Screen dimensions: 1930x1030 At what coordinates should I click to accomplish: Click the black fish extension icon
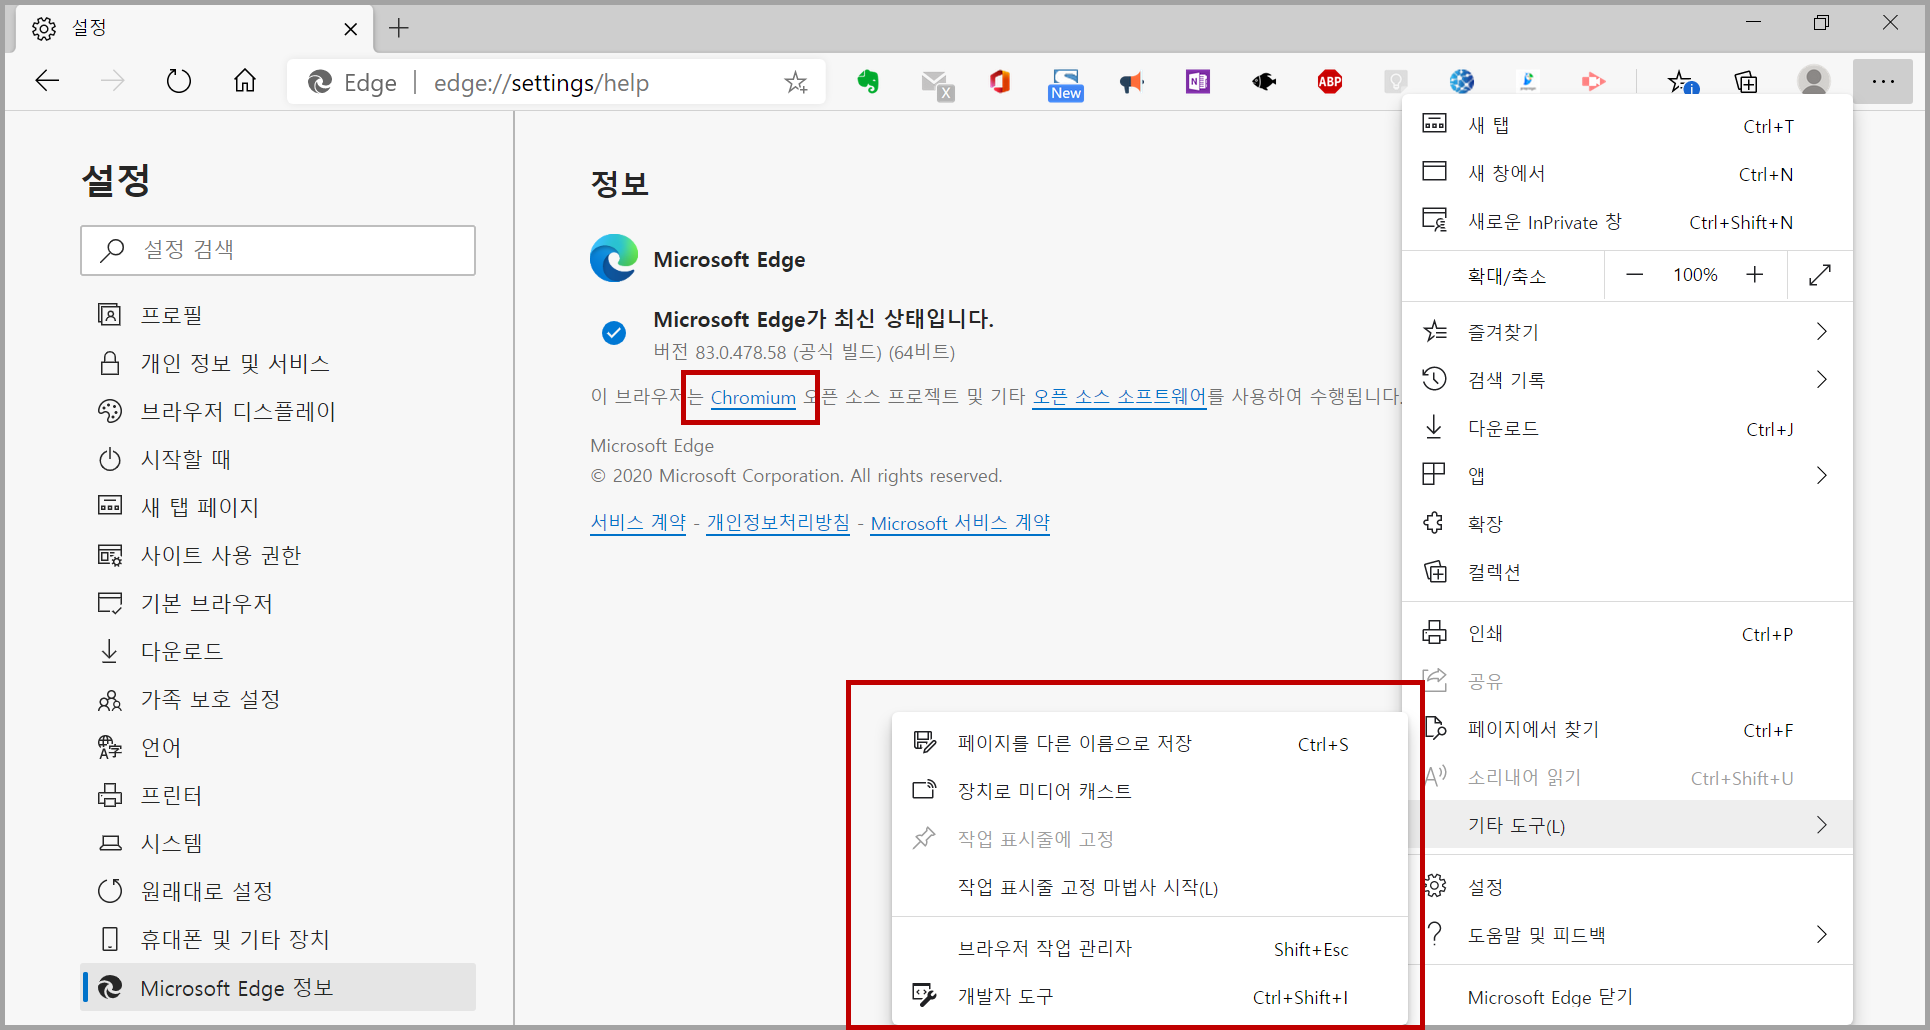tap(1264, 82)
